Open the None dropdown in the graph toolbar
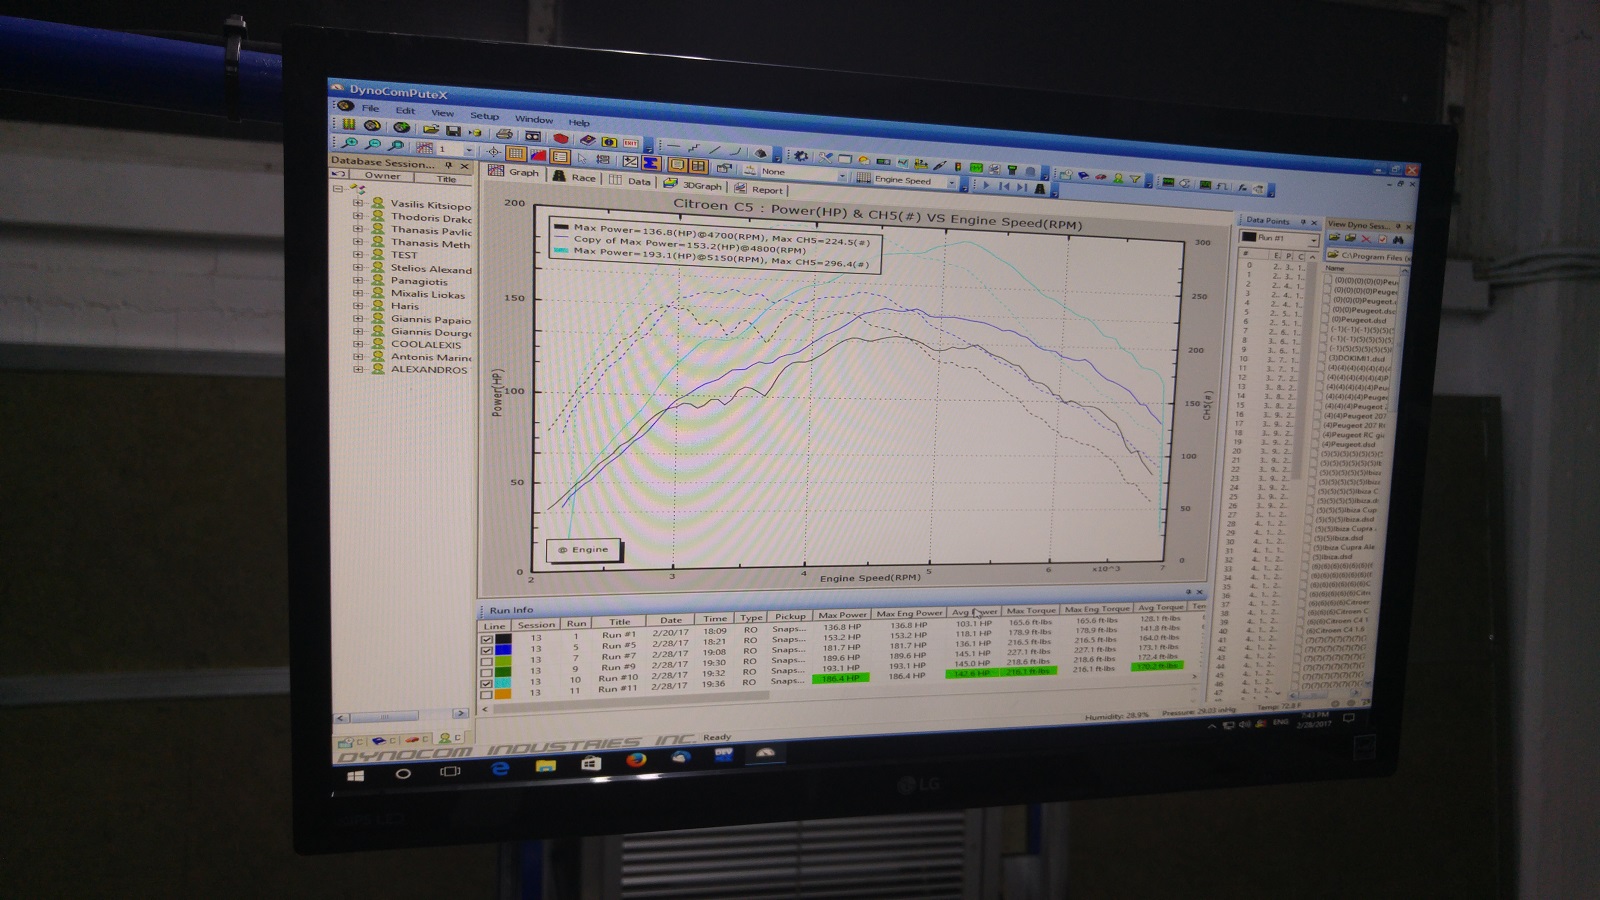 point(842,175)
